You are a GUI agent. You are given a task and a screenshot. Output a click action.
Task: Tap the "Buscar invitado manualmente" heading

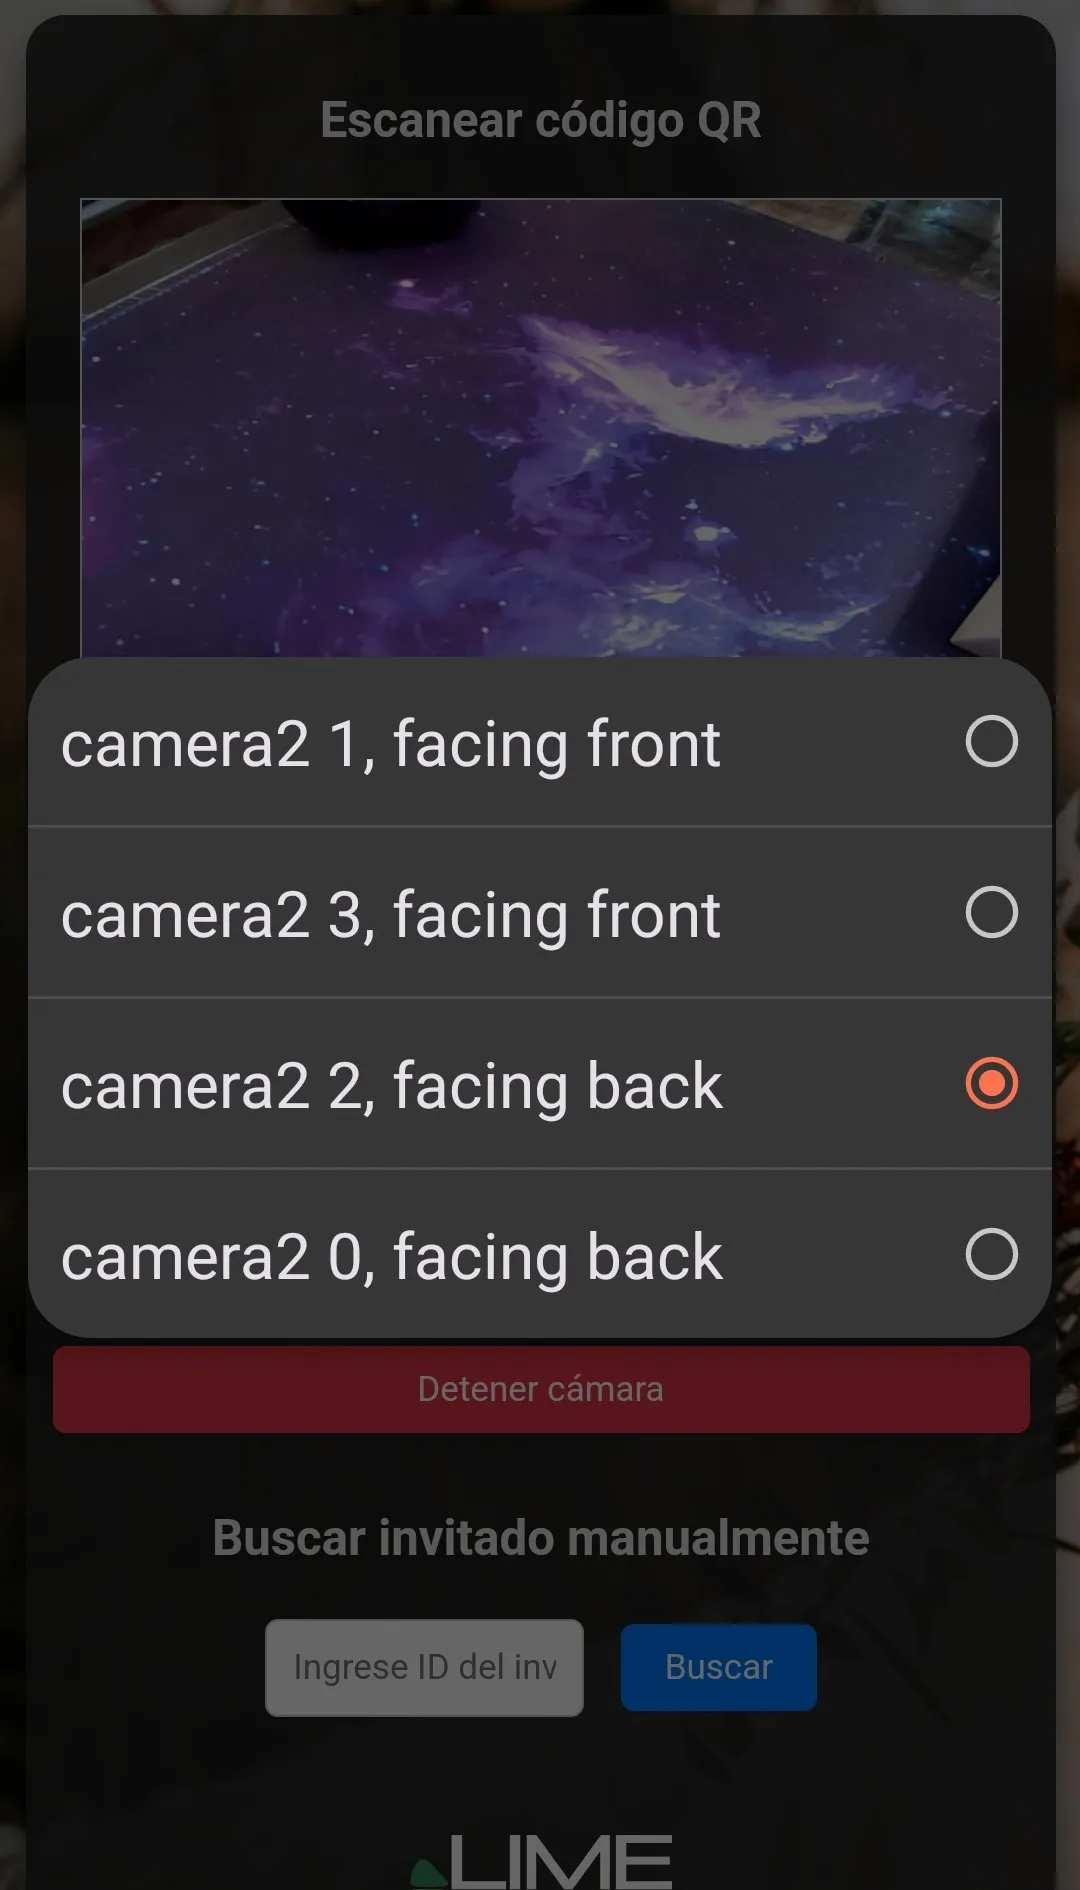540,1538
